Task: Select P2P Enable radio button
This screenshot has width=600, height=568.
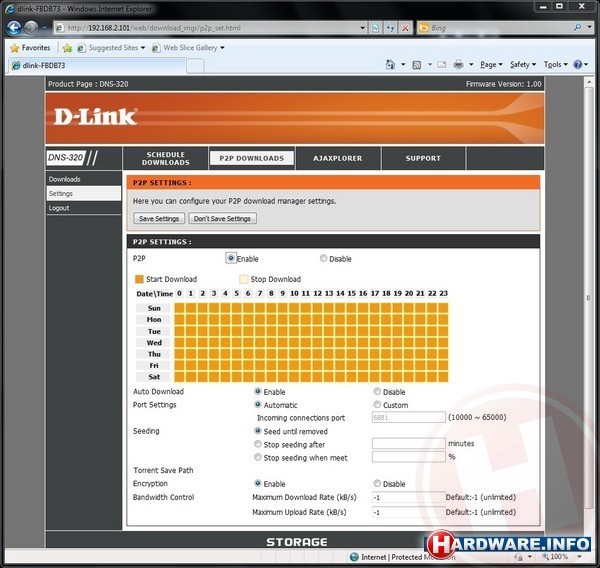Action: pyautogui.click(x=230, y=258)
